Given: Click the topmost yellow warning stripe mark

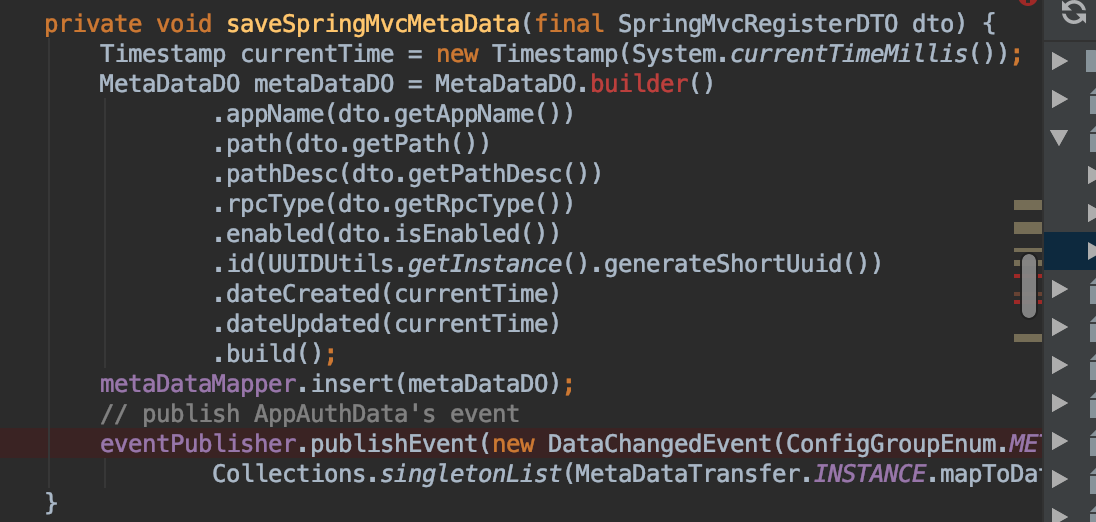Looking at the screenshot, I should click(x=1028, y=205).
